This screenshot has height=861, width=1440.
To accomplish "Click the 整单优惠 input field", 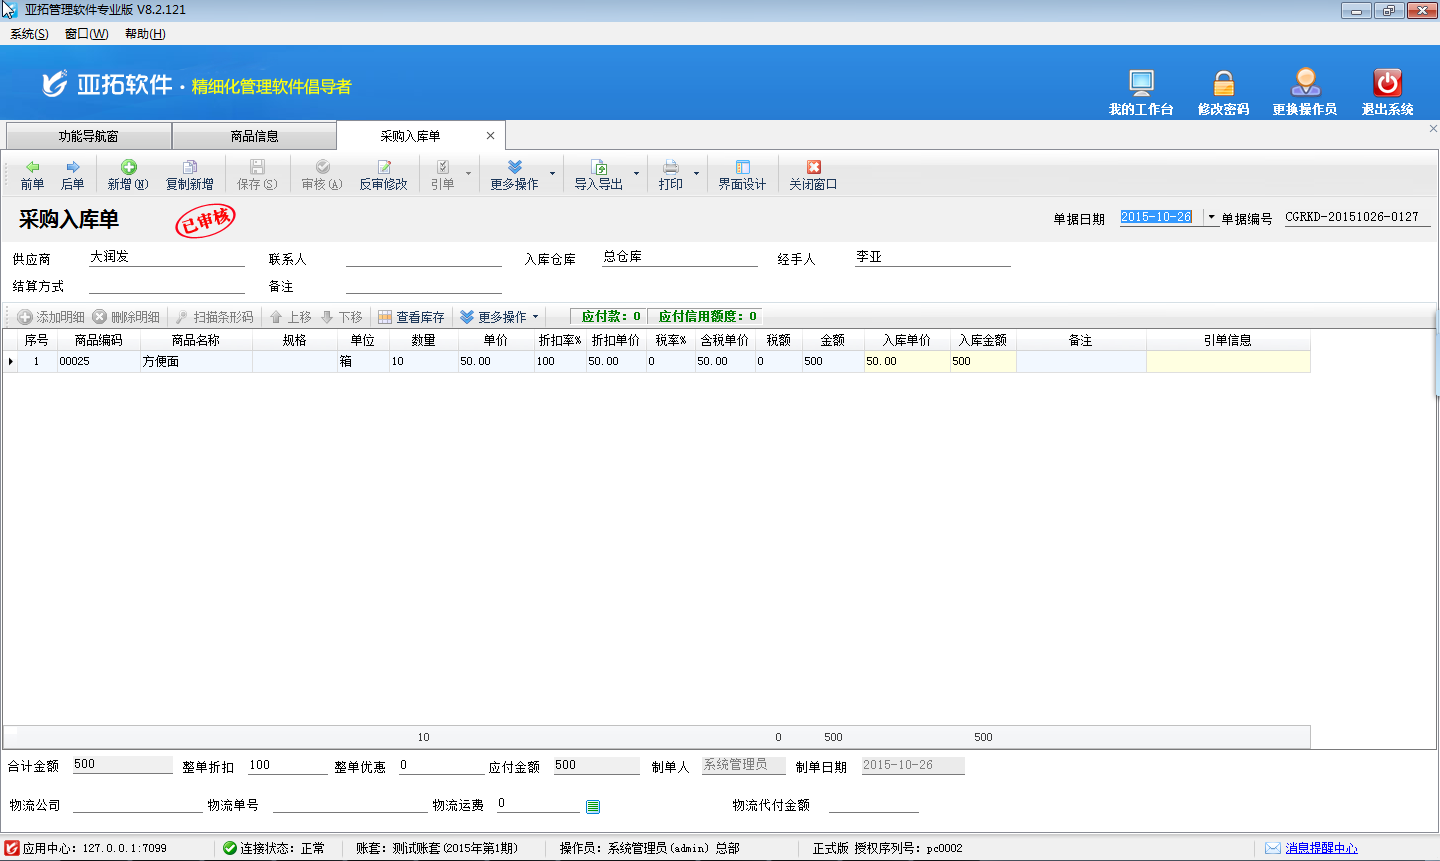I will [x=440, y=766].
